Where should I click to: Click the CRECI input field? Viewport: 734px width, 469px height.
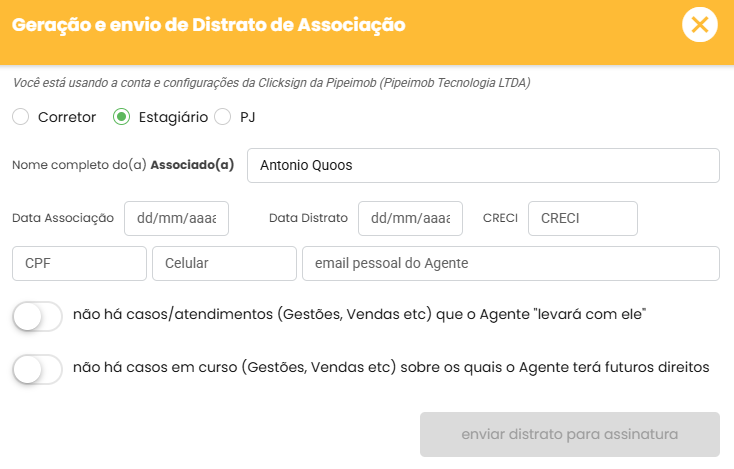(x=583, y=218)
